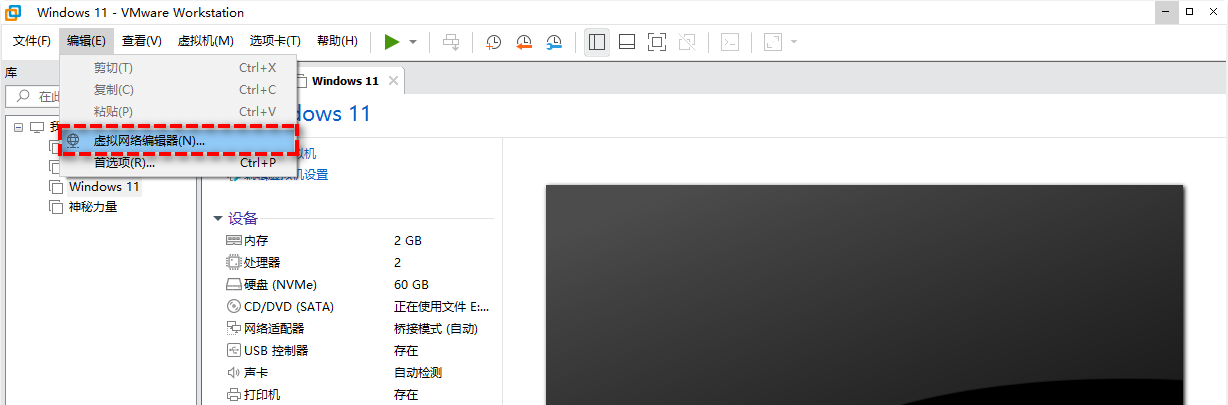The height and width of the screenshot is (405, 1228).
Task: Collapse the 设备 section triangle
Action: 218,219
